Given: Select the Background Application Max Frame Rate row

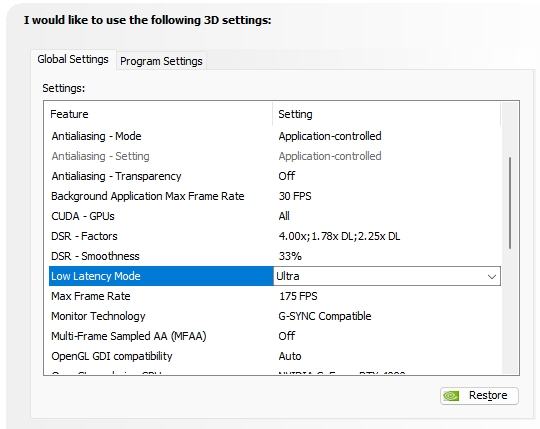Looking at the screenshot, I should [x=274, y=196].
